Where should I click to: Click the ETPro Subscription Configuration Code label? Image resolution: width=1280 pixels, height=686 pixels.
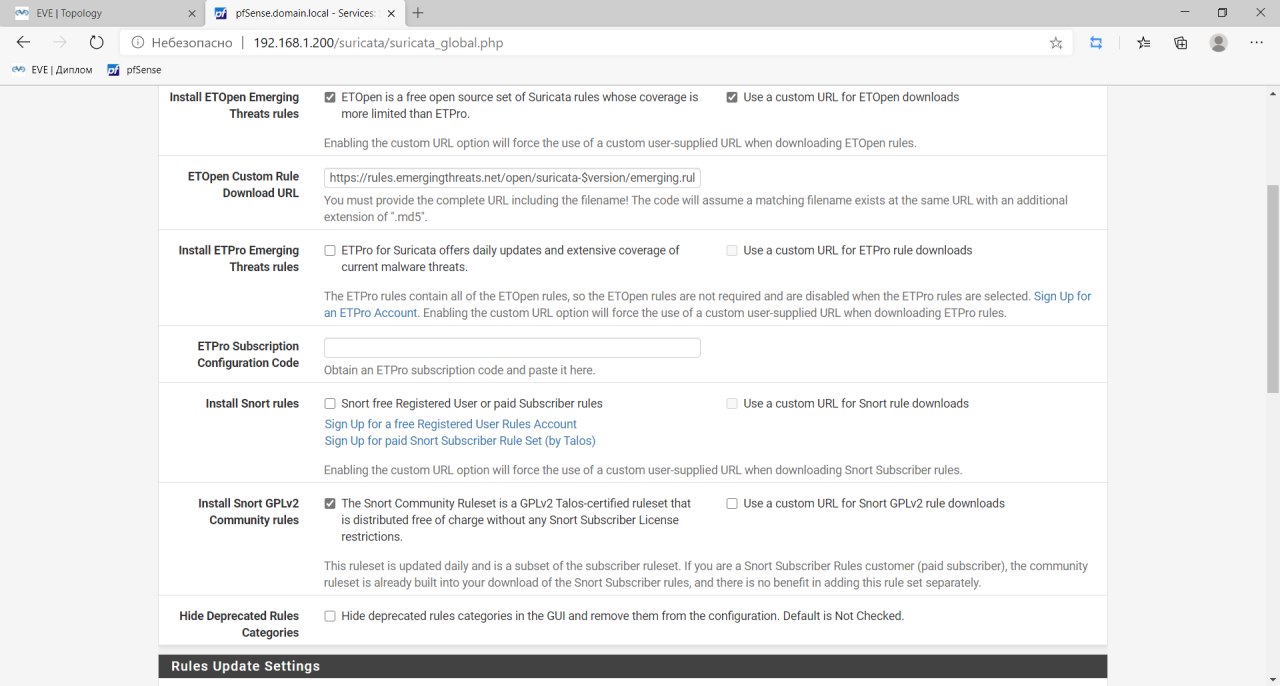[248, 355]
